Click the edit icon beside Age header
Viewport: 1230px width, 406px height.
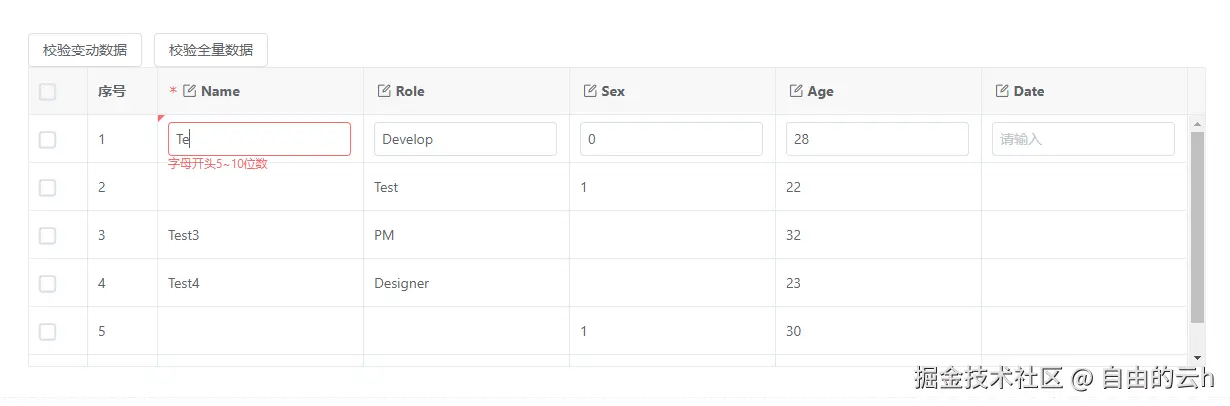796,91
